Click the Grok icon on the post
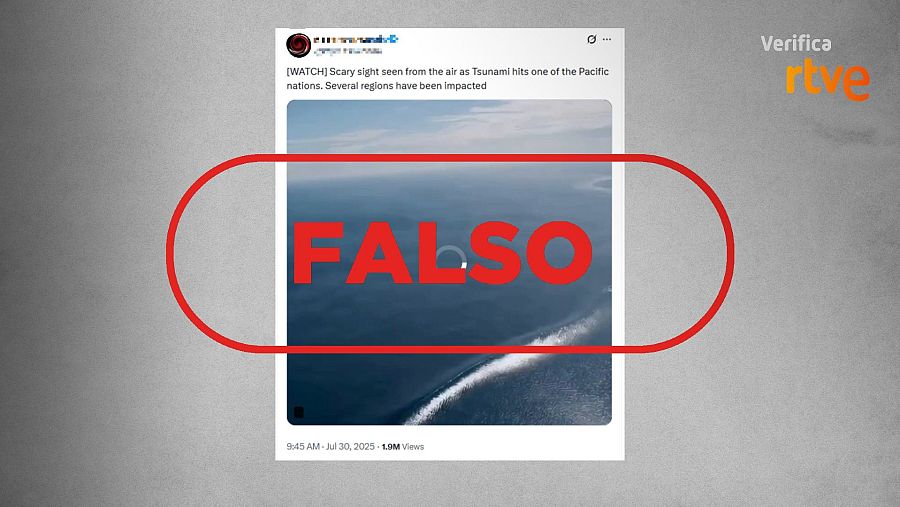This screenshot has height=507, width=900. tap(591, 39)
